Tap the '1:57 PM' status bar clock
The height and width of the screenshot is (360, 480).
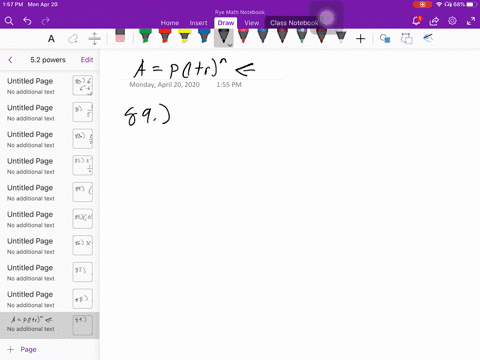click(x=13, y=4)
